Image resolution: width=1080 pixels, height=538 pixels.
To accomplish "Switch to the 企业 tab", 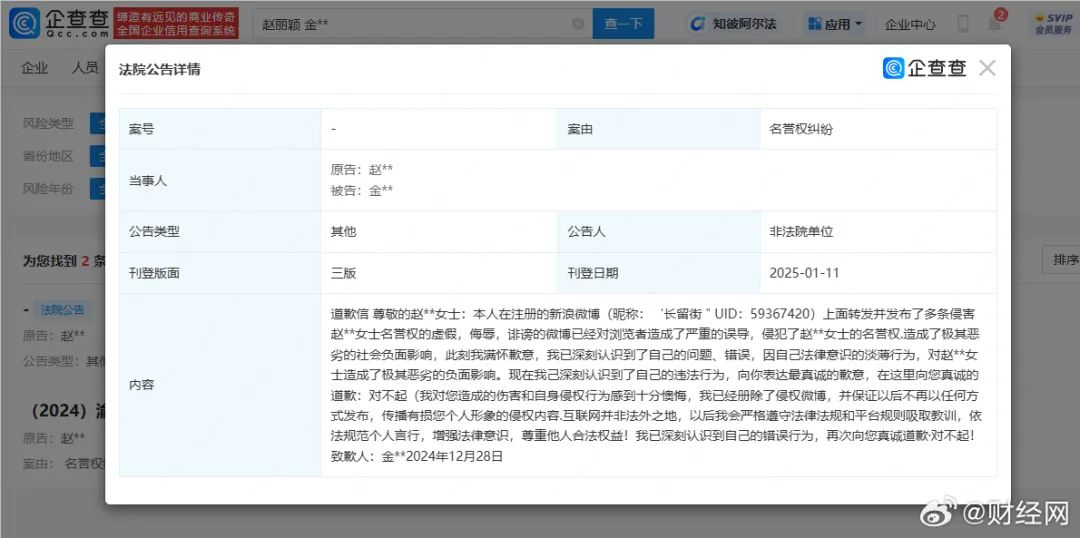I will pos(34,68).
